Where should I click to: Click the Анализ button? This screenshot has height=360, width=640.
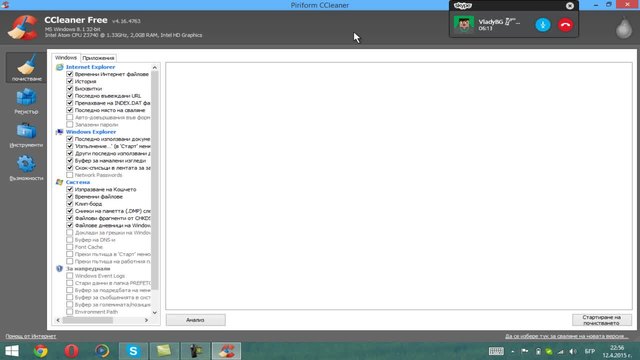coord(196,320)
